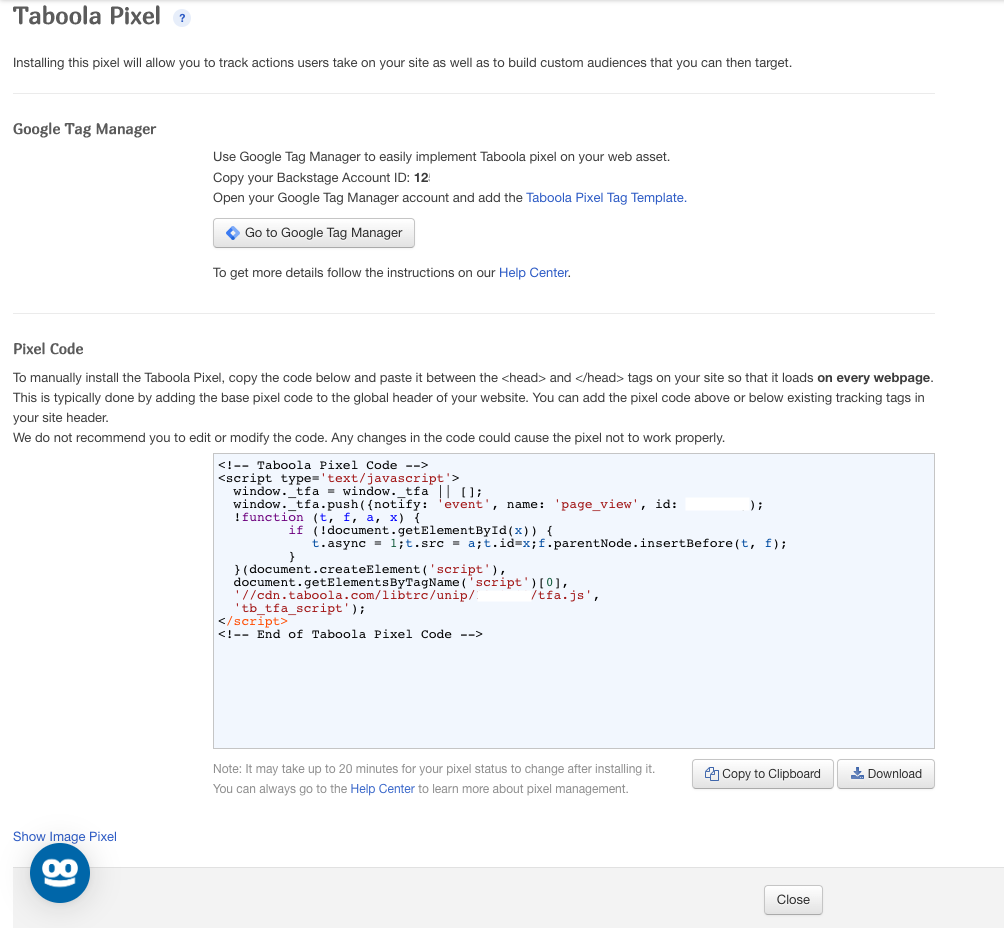Click the '<!-- Taboola Pixel Code -->' first line

click(x=323, y=465)
